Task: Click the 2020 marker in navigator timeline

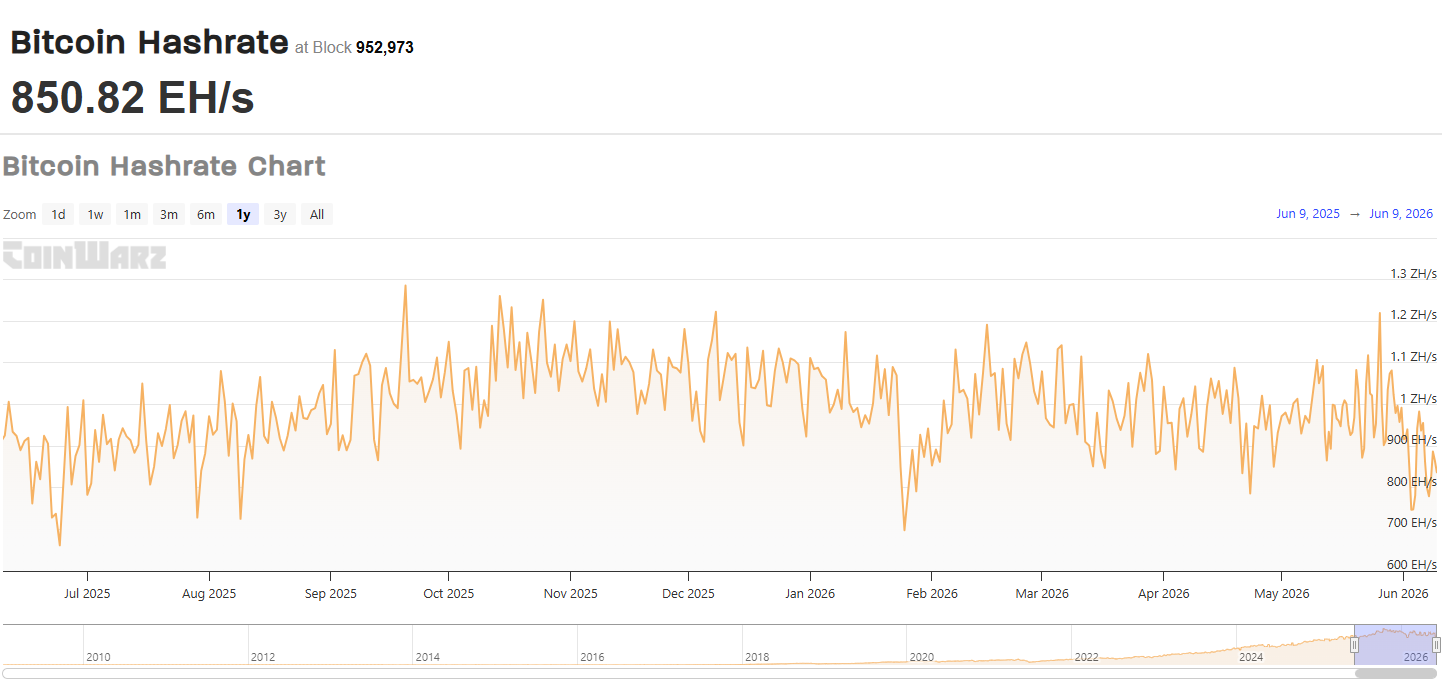Action: [922, 657]
